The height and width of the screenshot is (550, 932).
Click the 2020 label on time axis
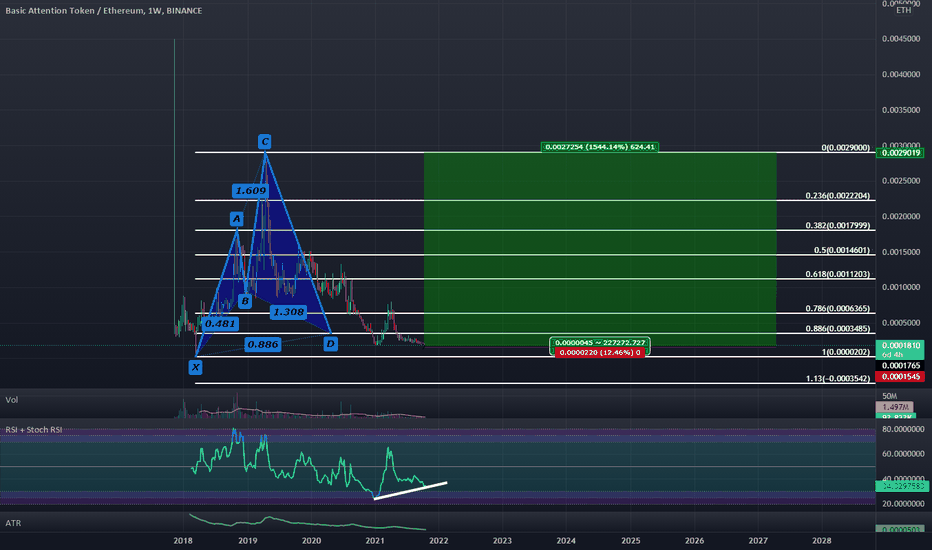(311, 540)
